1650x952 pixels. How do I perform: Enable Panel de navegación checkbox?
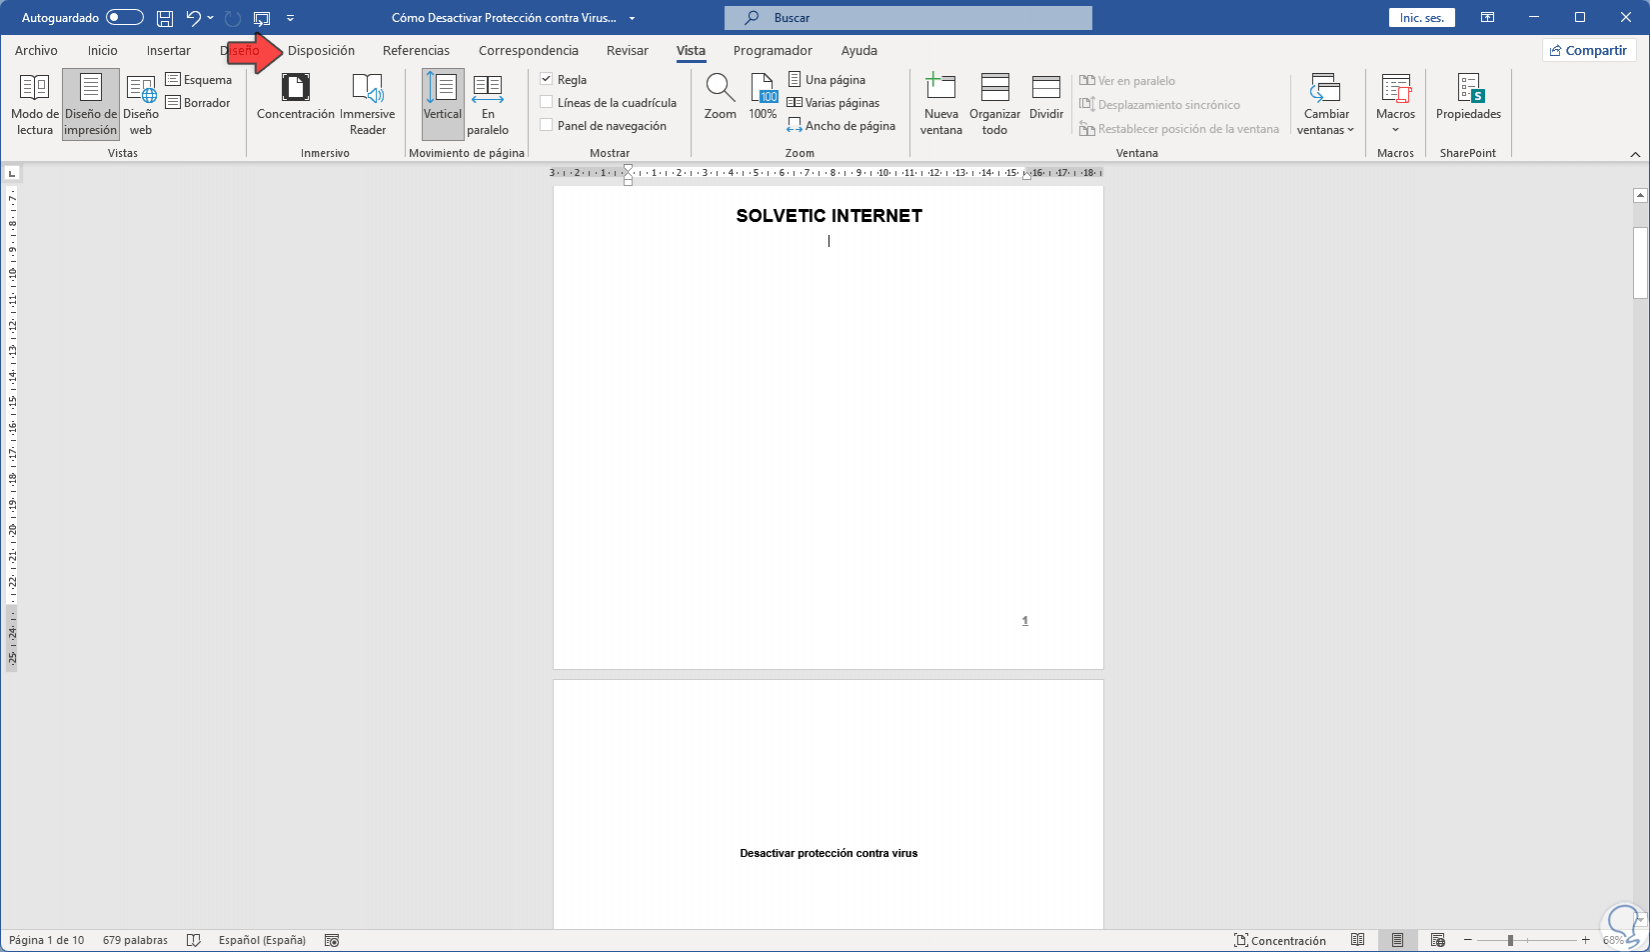pyautogui.click(x=546, y=125)
